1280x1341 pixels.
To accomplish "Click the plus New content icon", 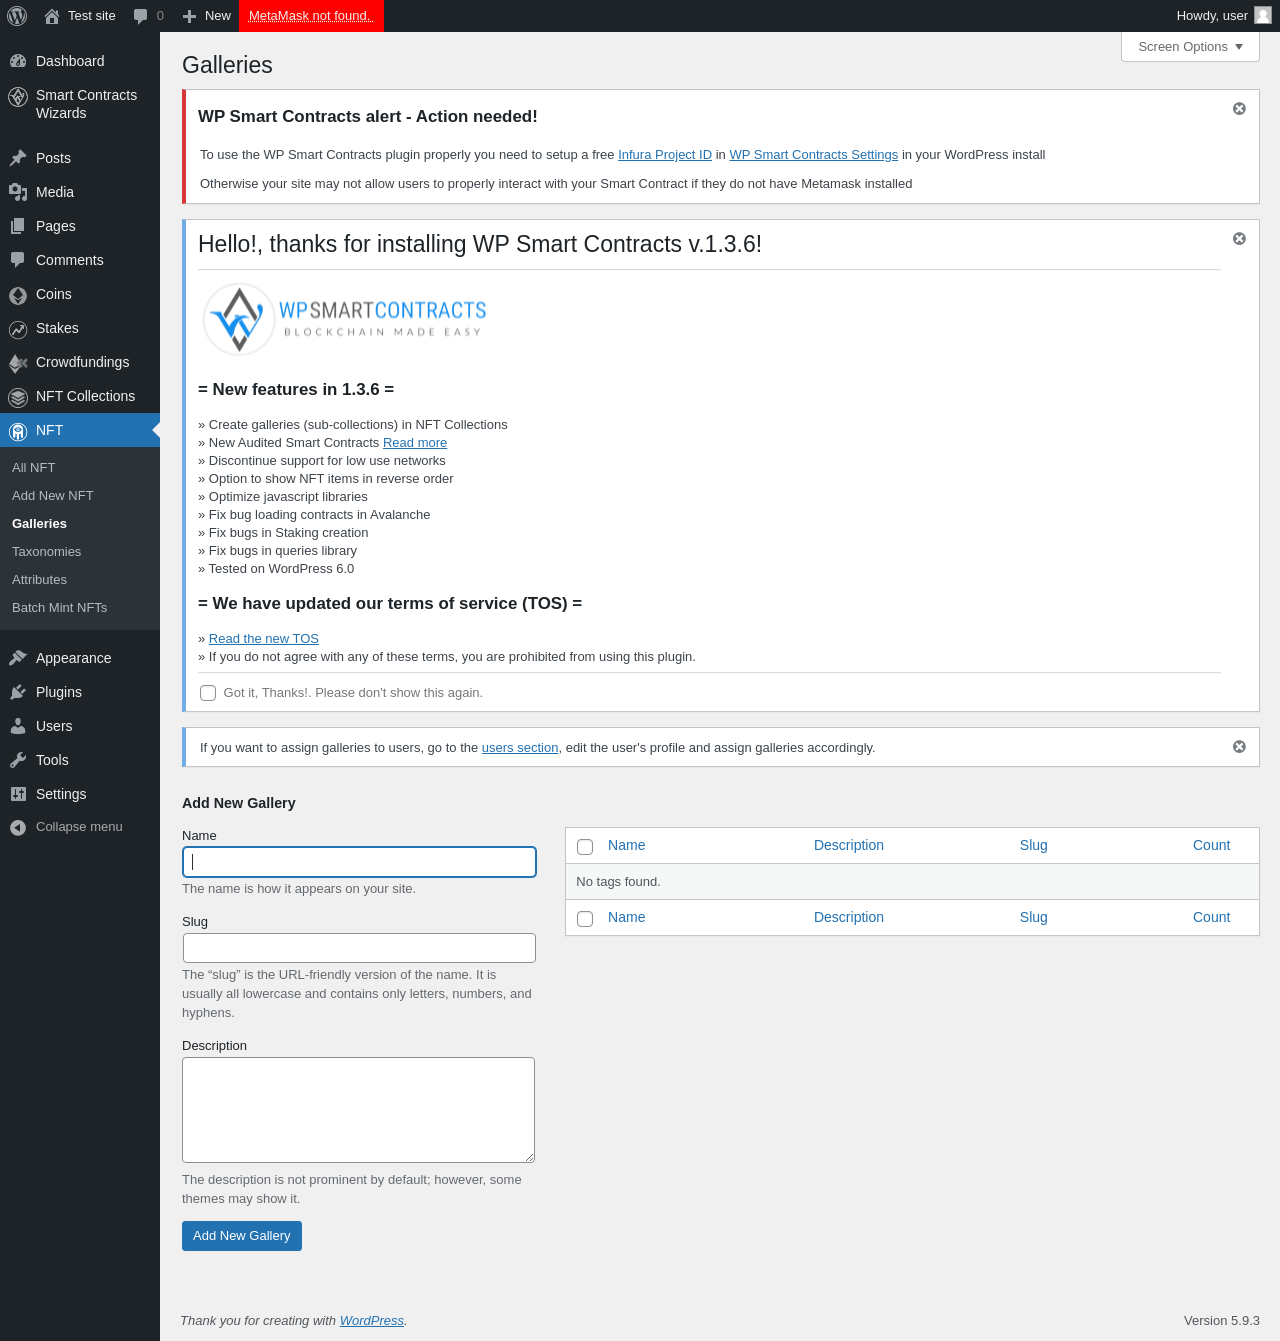I will [189, 16].
